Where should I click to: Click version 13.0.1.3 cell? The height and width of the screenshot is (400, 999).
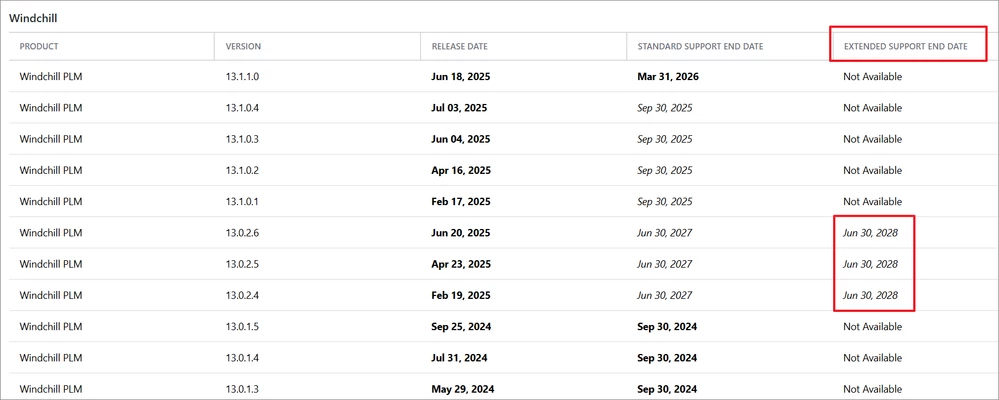[x=245, y=389]
